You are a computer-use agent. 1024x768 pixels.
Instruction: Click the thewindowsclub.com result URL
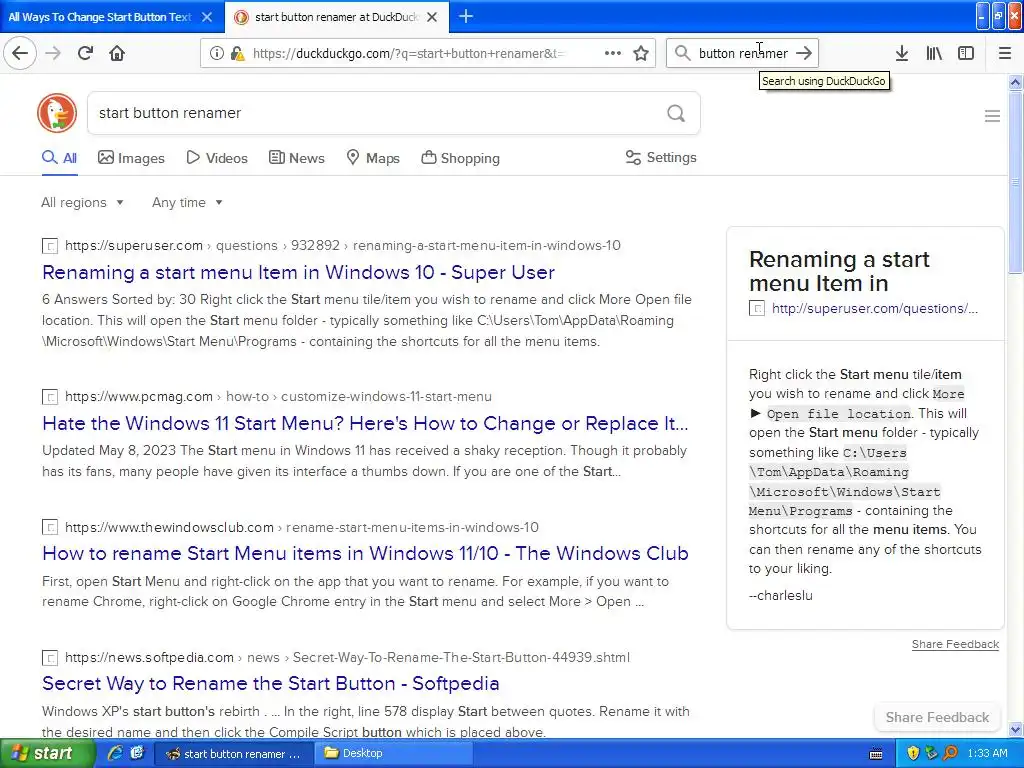(302, 527)
